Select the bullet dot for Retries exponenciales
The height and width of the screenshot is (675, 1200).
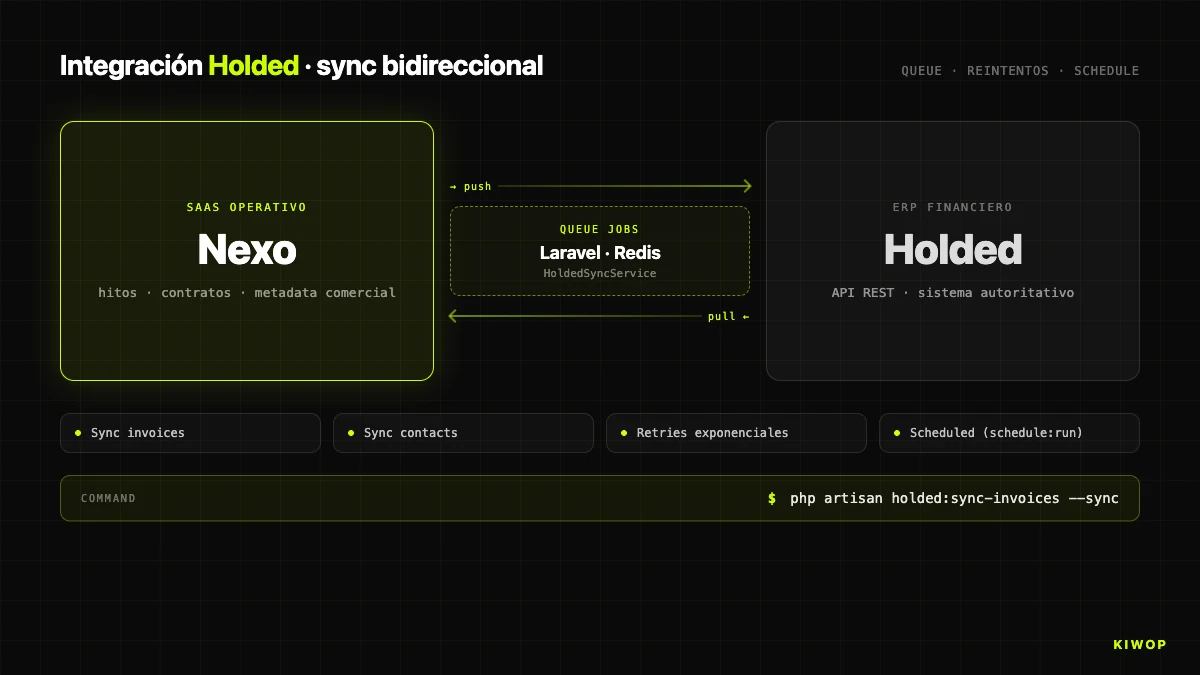624,432
